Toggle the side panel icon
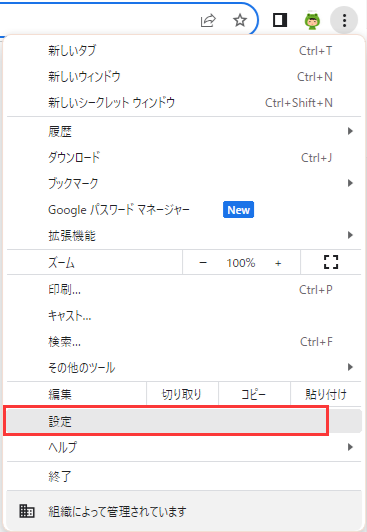 tap(280, 20)
